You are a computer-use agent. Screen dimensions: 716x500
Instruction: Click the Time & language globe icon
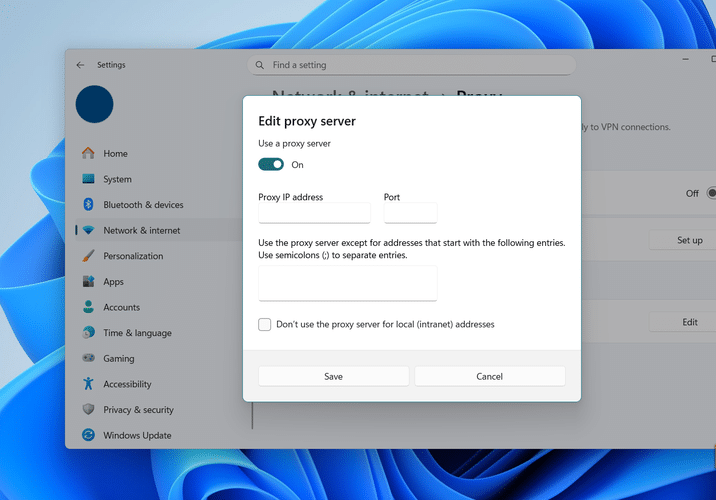click(x=88, y=332)
